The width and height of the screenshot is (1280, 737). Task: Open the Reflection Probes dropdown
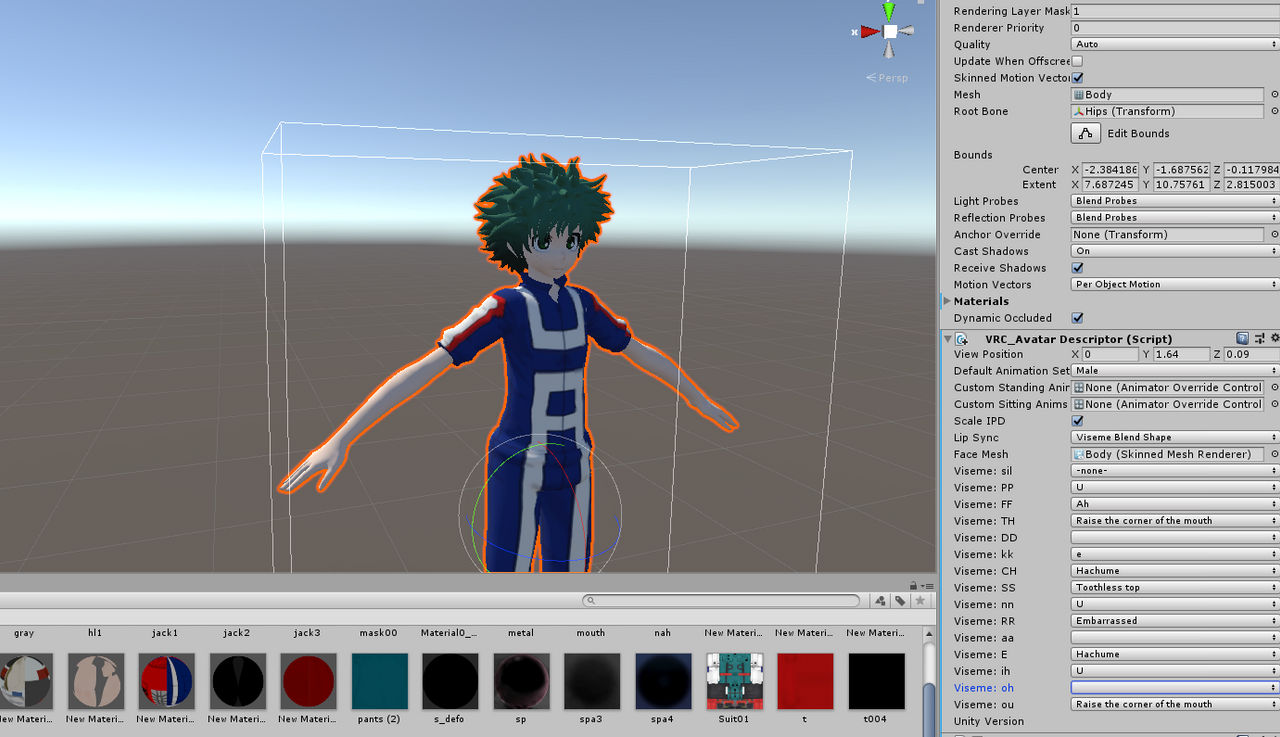[x=1175, y=218]
